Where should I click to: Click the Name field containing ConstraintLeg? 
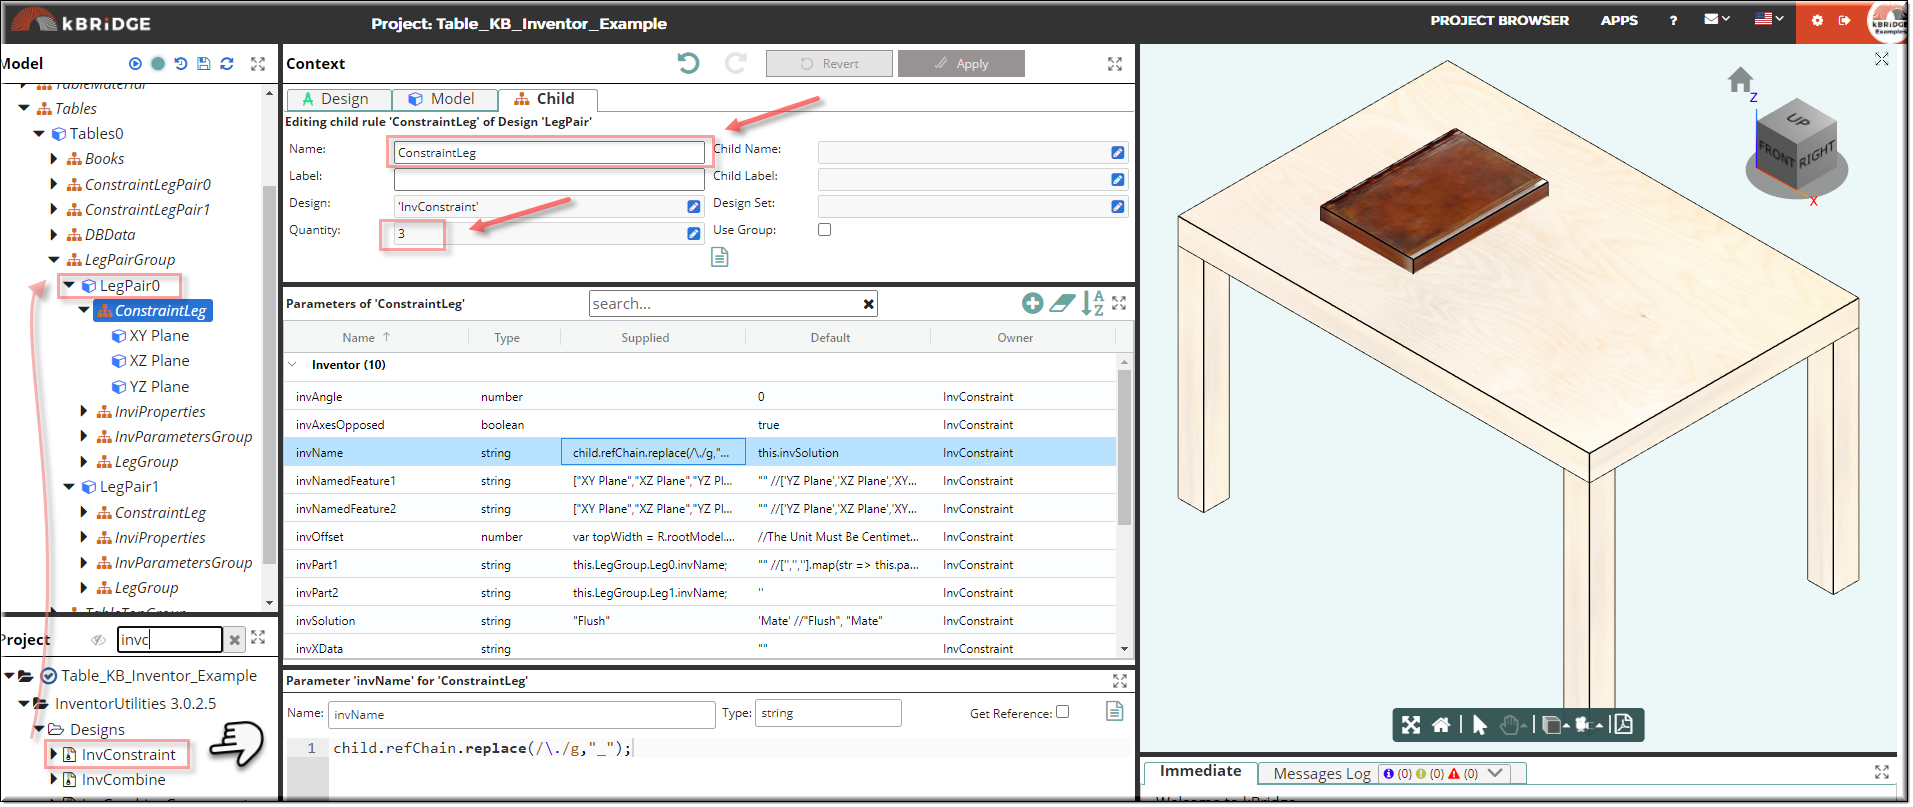(x=549, y=153)
